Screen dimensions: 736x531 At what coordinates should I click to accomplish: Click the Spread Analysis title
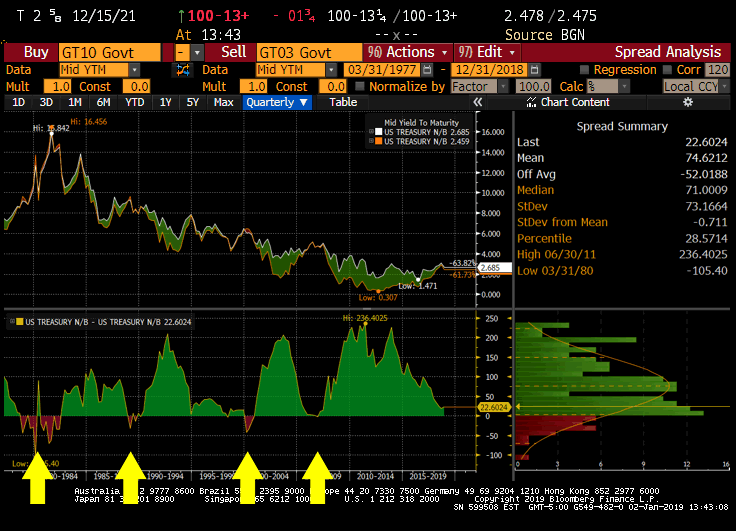pos(667,52)
